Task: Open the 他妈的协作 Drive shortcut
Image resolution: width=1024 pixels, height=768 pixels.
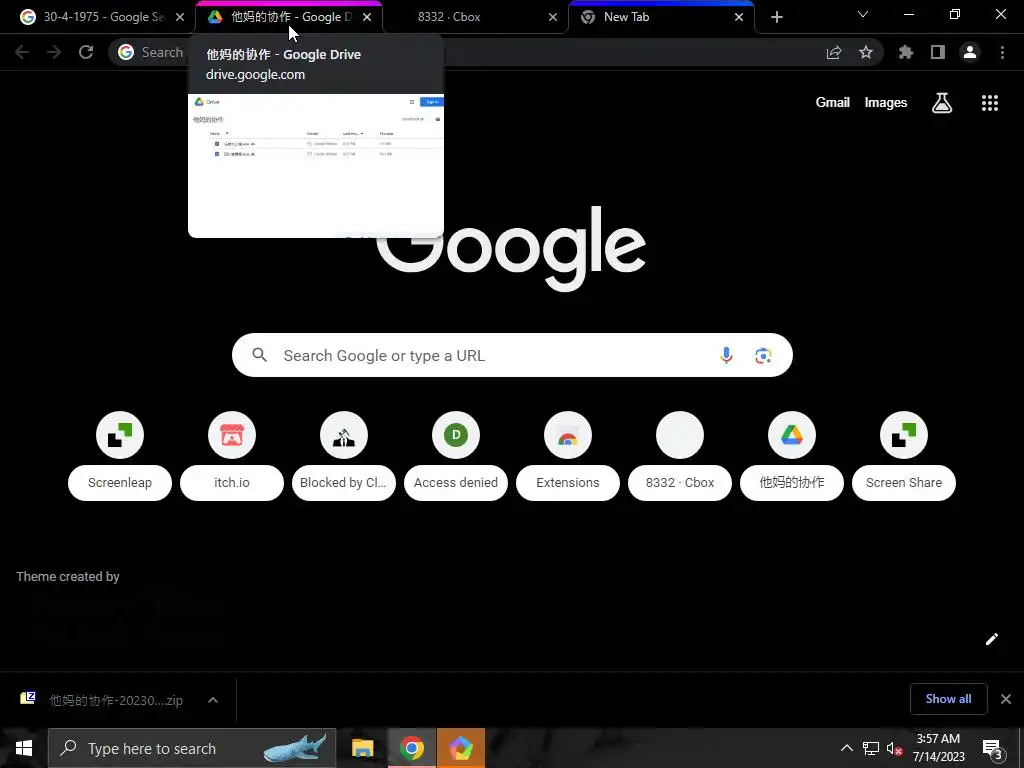Action: pyautogui.click(x=792, y=456)
